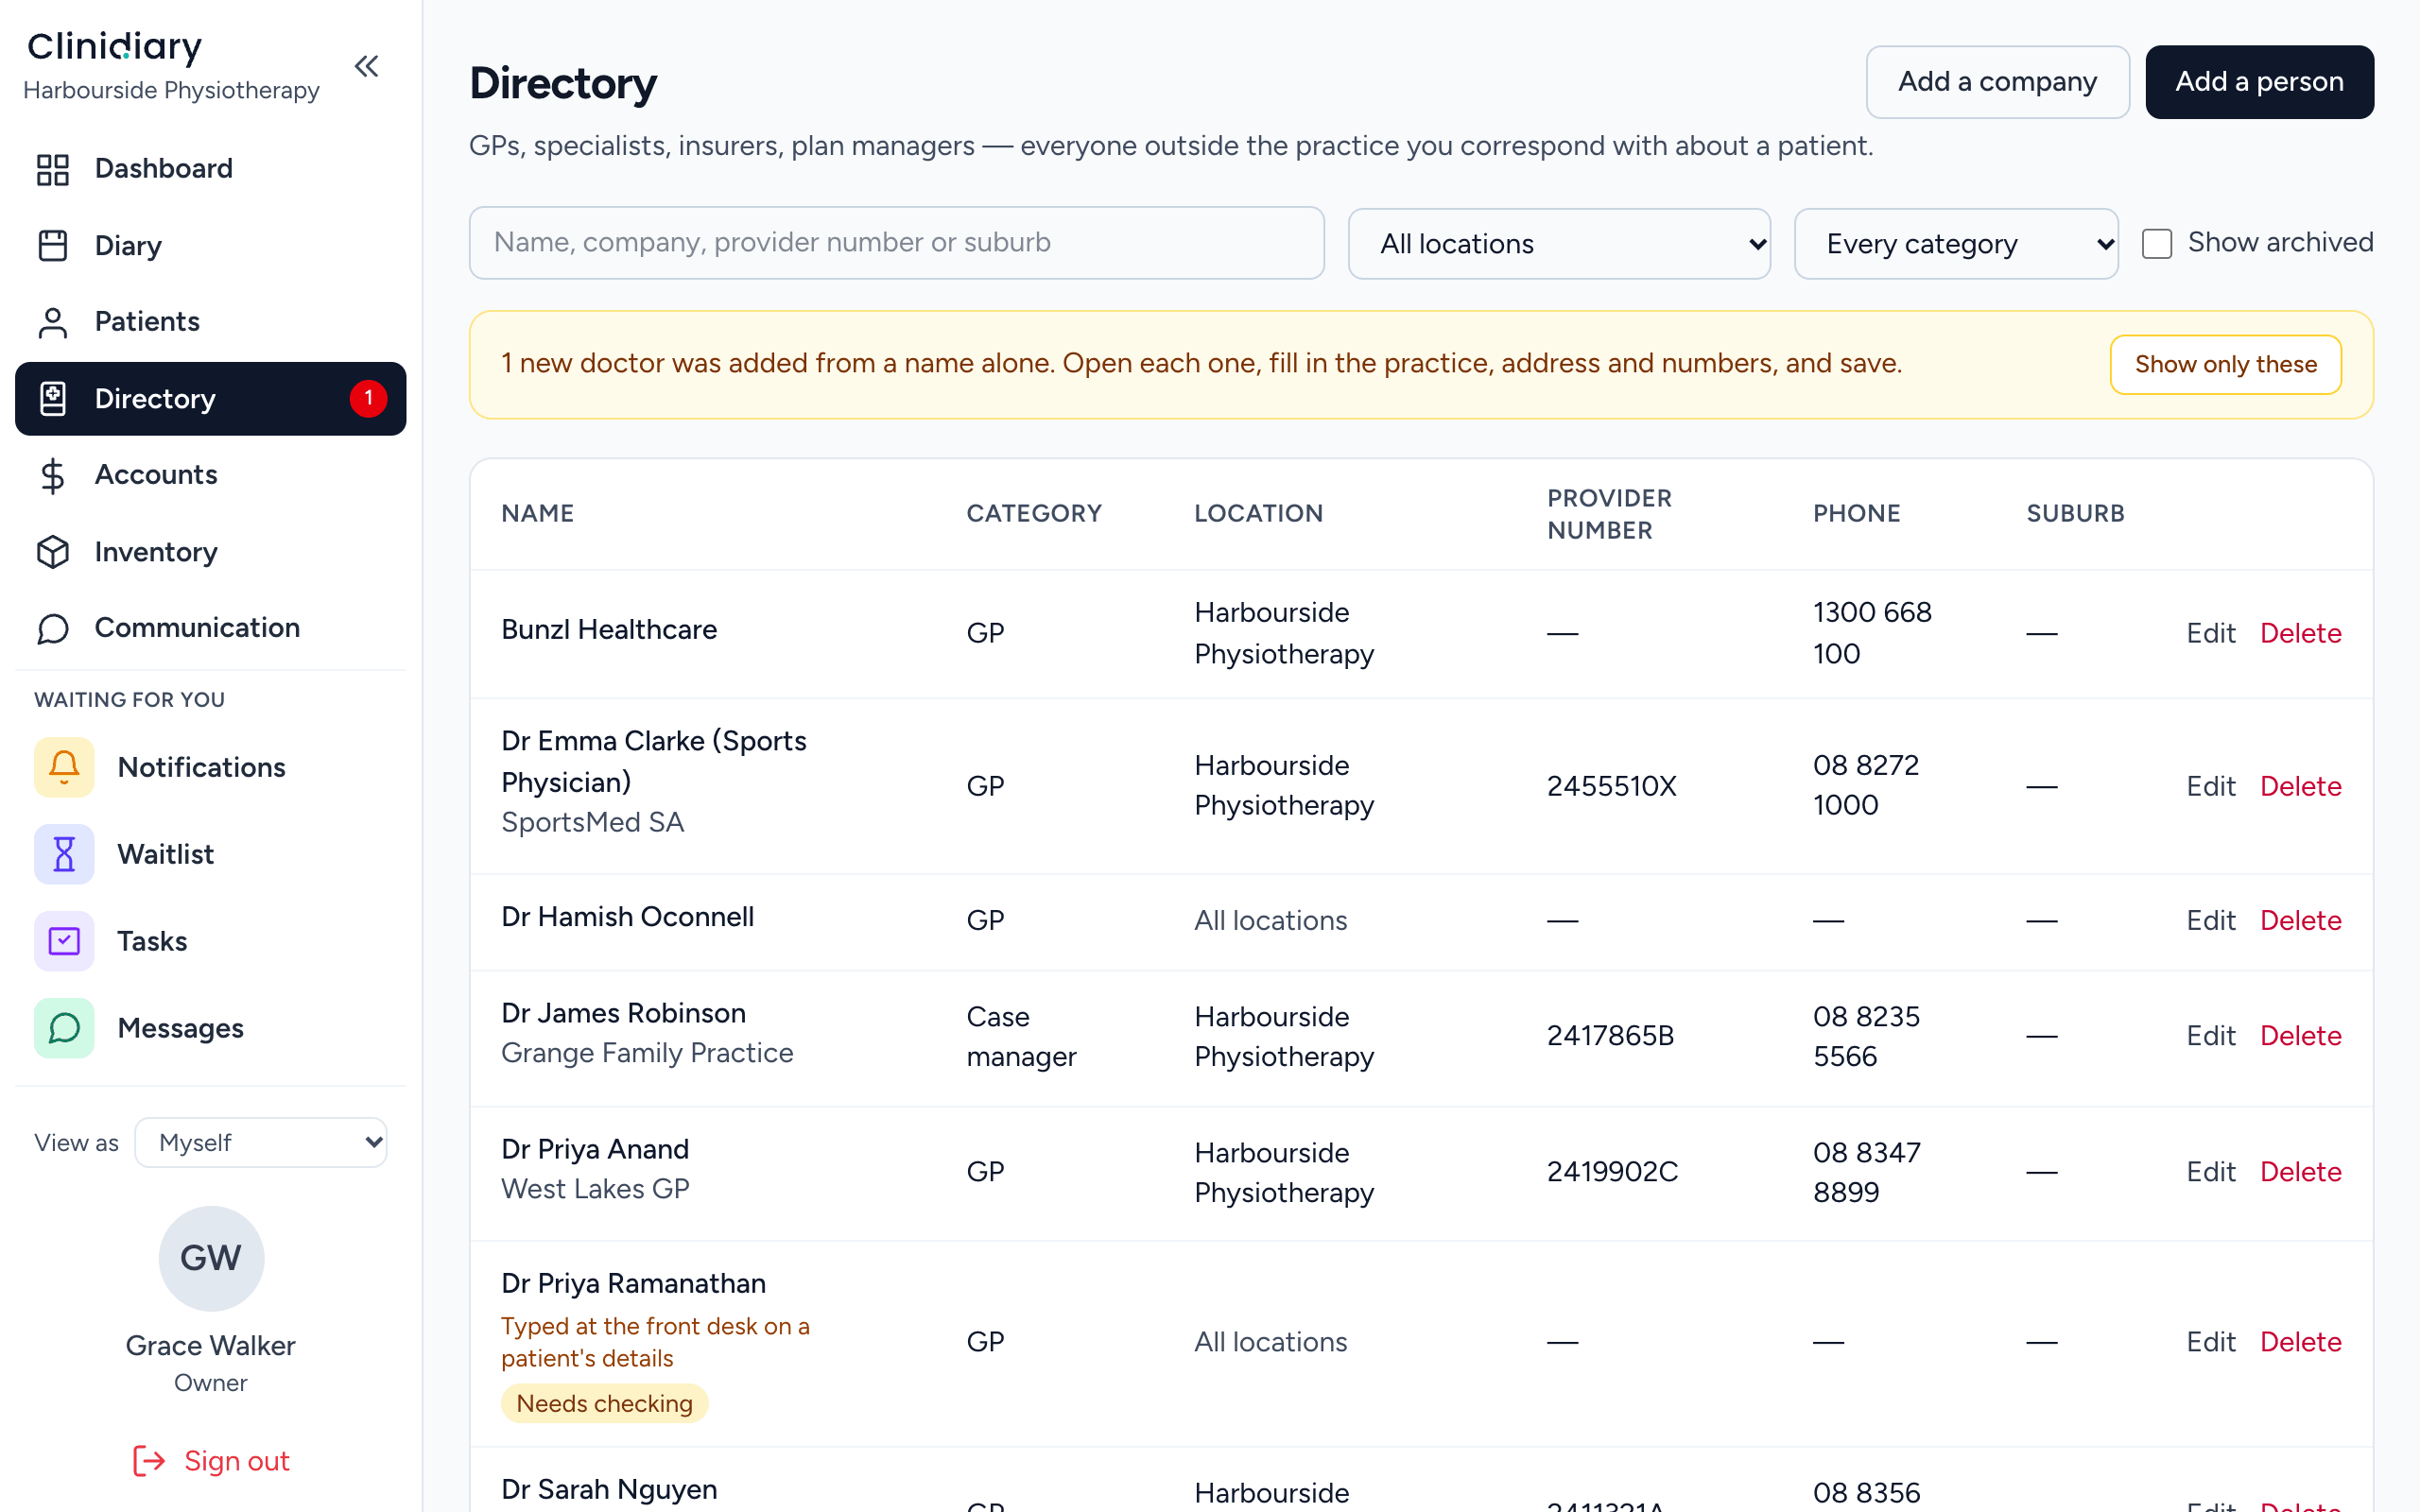Image resolution: width=2420 pixels, height=1512 pixels.
Task: Click the Add a person button
Action: (x=2259, y=82)
